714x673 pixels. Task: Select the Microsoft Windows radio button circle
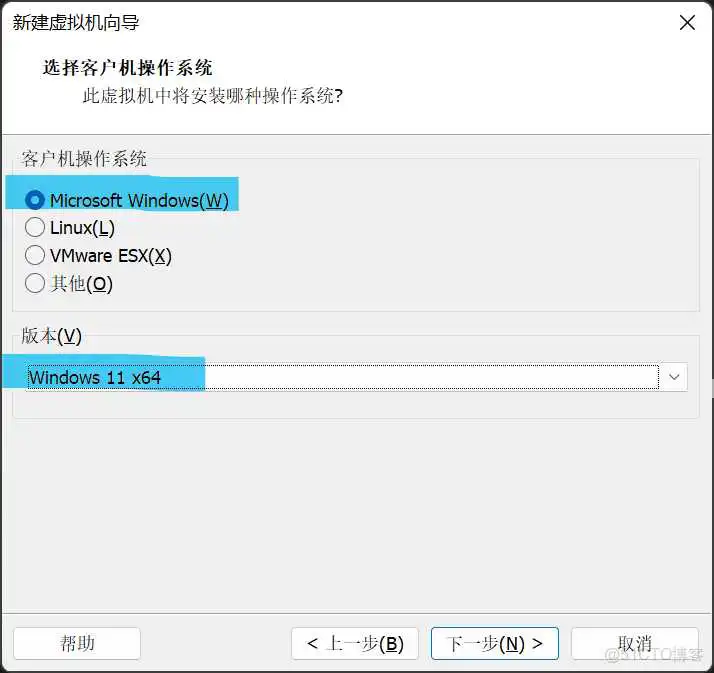[x=35, y=200]
